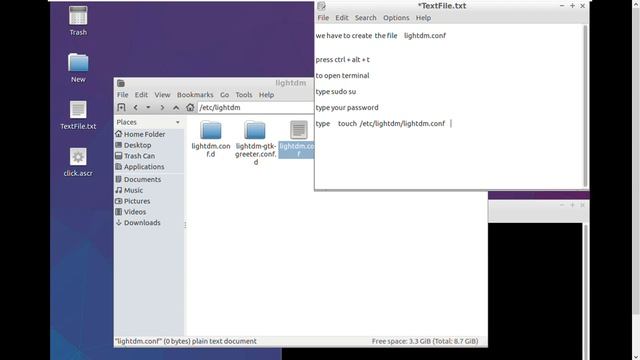The image size is (640, 360).
Task: Open the text editor Help menu
Action: coord(423,18)
